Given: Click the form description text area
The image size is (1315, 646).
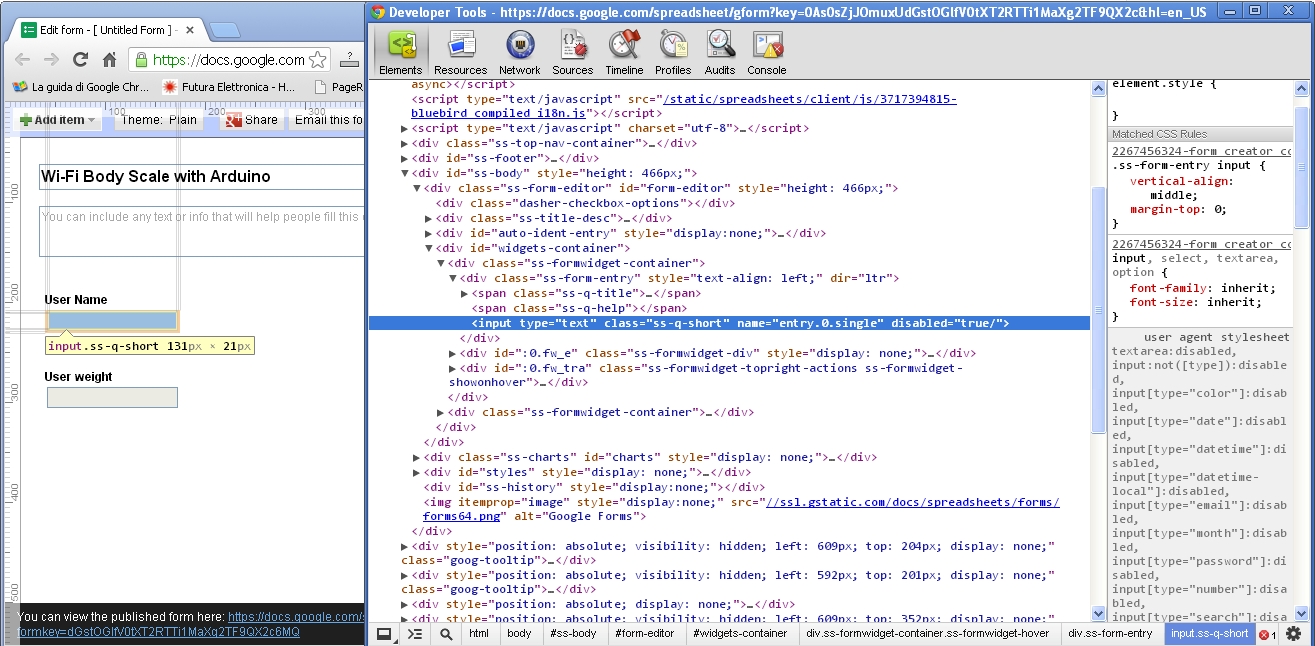Looking at the screenshot, I should tap(202, 231).
